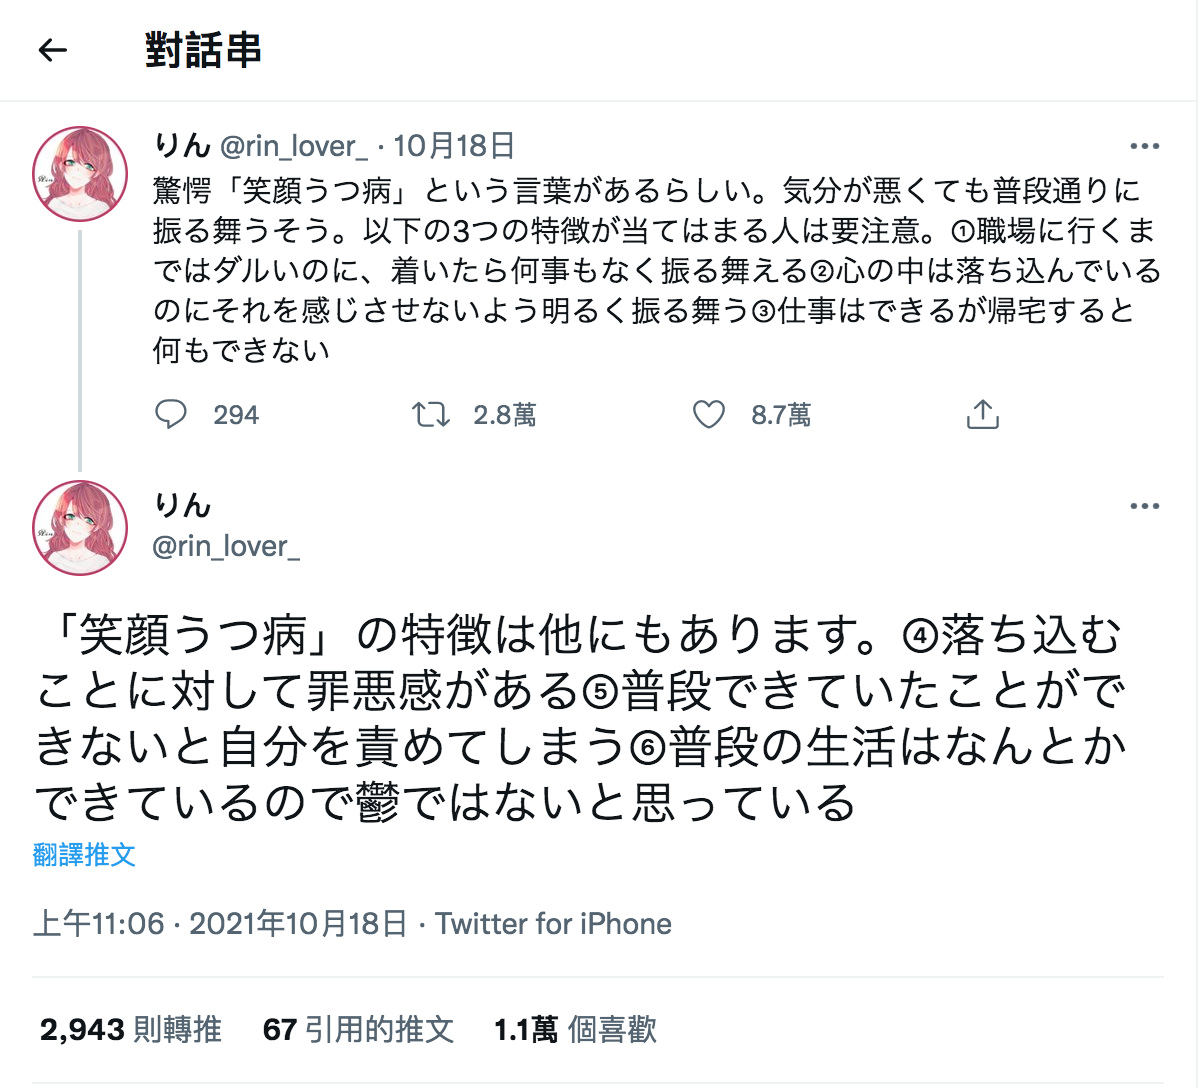Click りん display name in first tweet
The height and width of the screenshot is (1088, 1200).
(x=182, y=146)
